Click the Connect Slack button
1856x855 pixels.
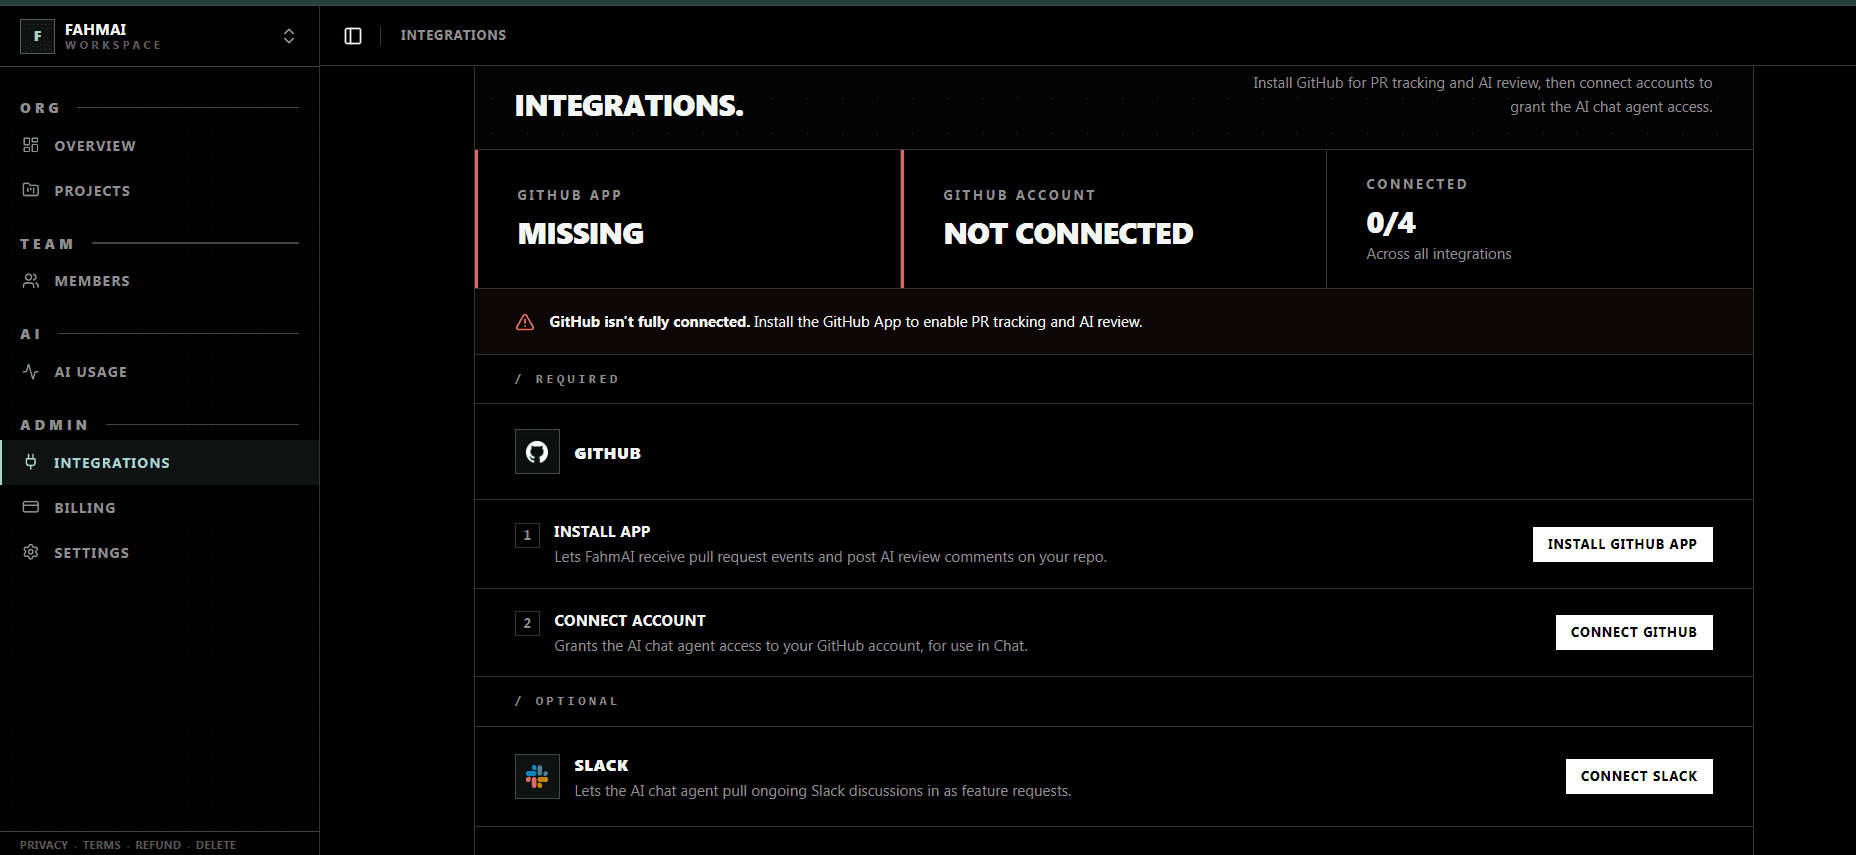pyautogui.click(x=1639, y=776)
